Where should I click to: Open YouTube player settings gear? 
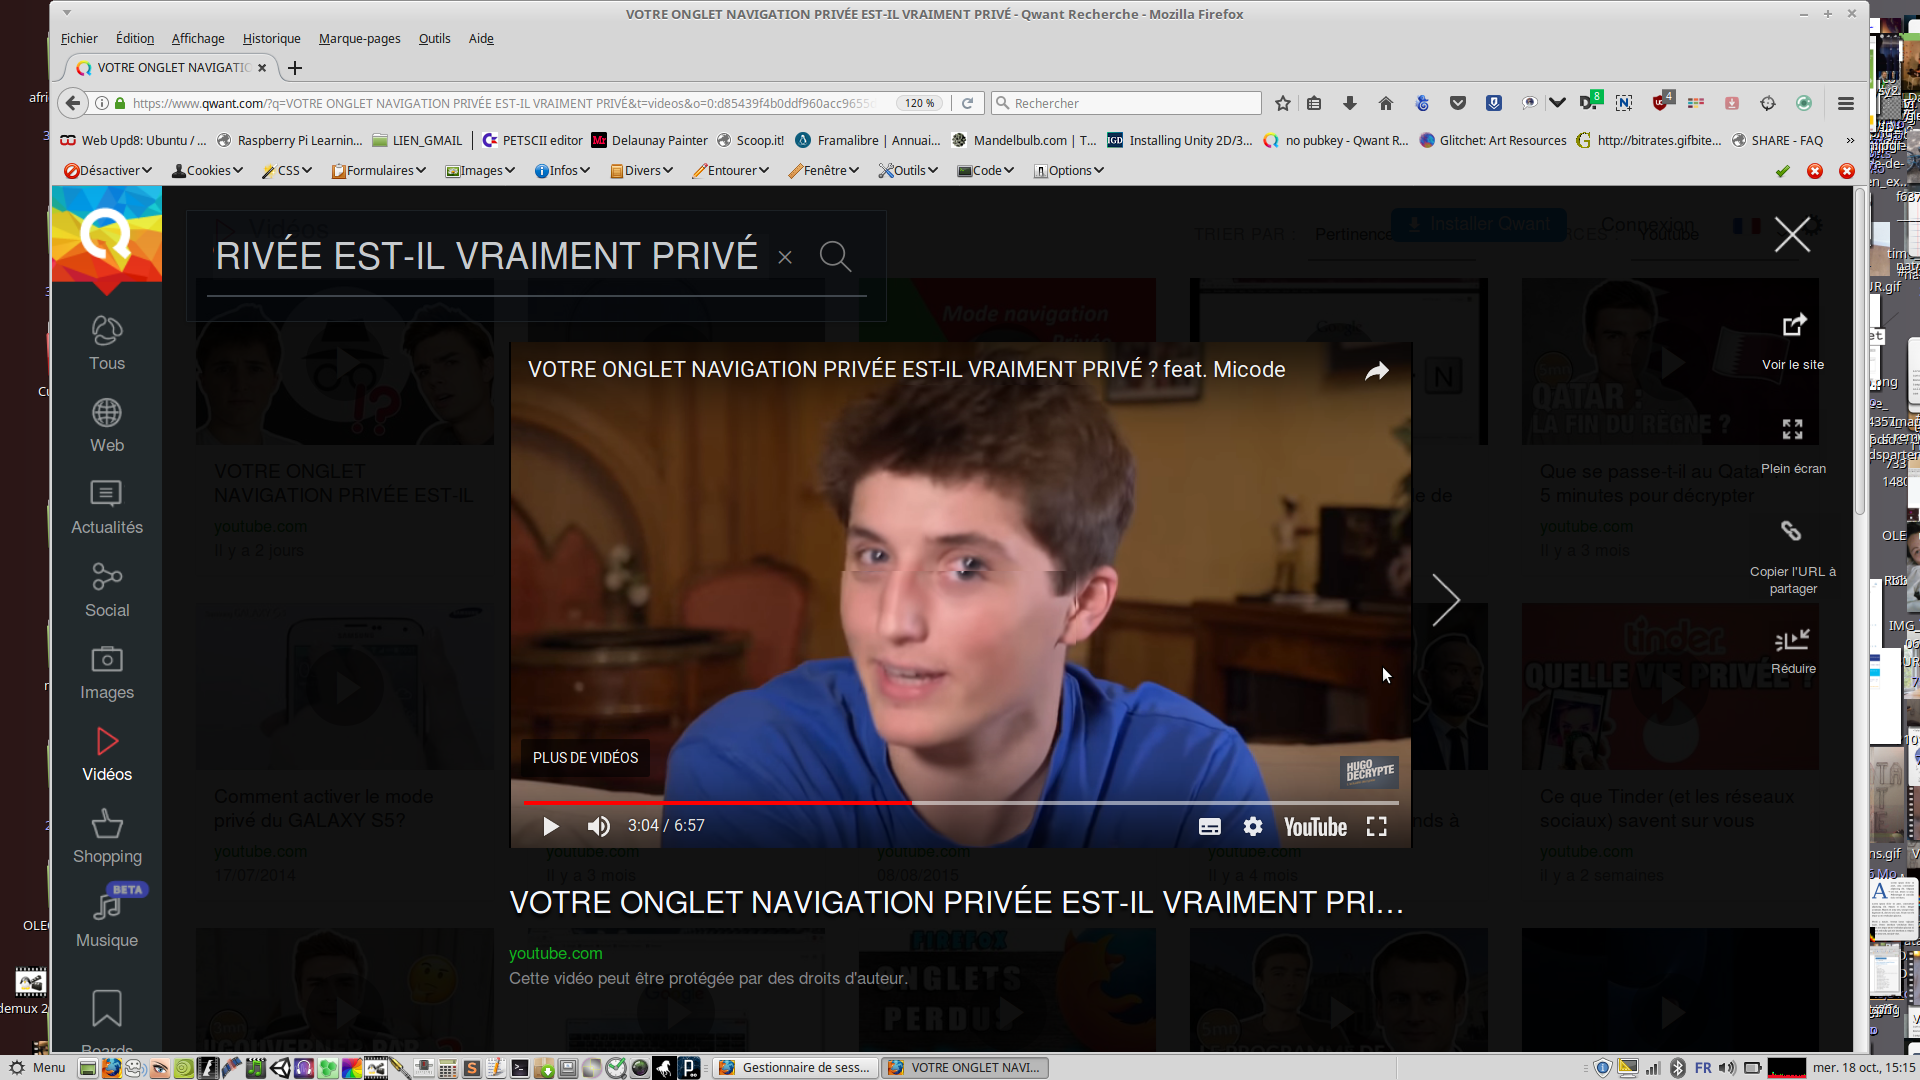pos(1253,826)
